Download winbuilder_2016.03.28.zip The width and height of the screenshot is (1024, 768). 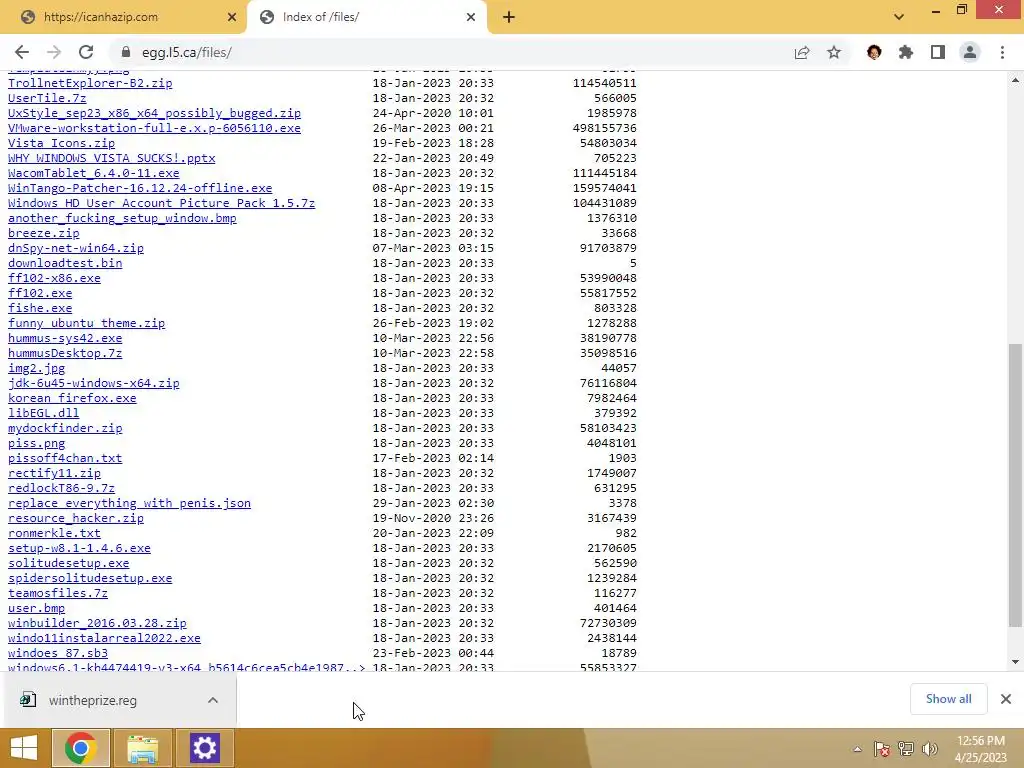97,624
